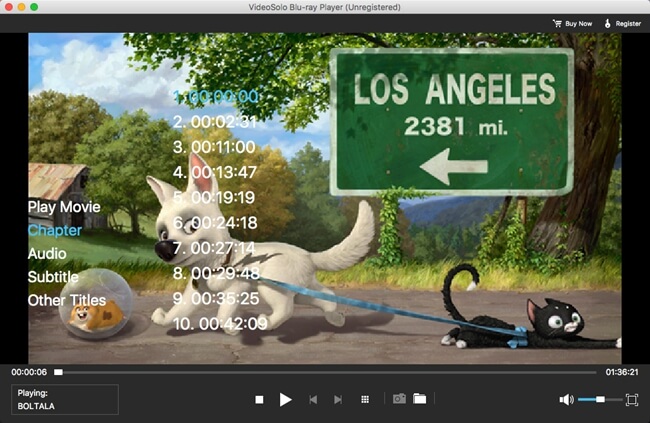
Task: Jump to chapter 5 at 00:19:19
Action: click(214, 197)
